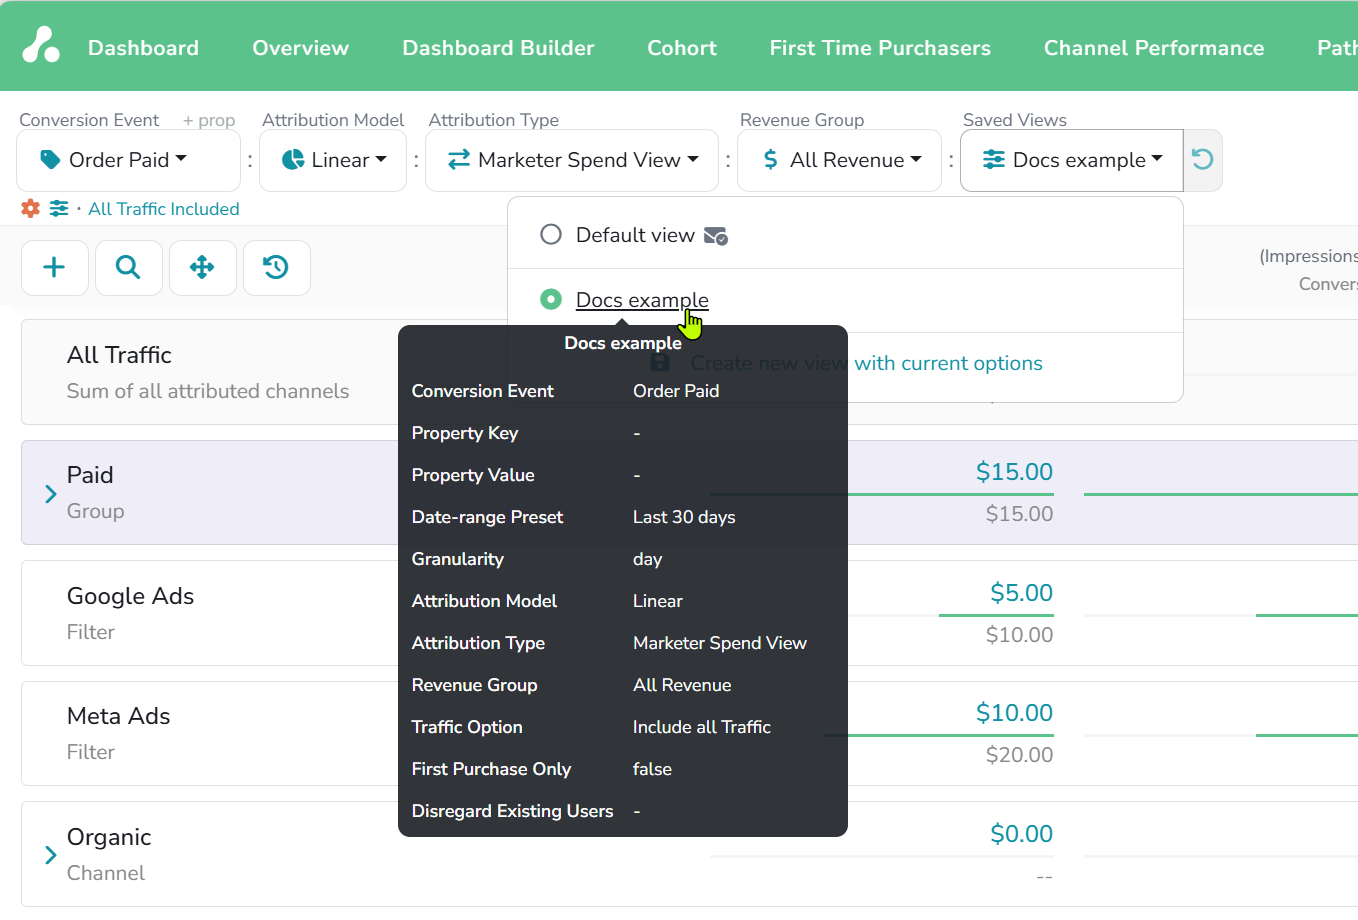
Task: Click the four-arrow move button
Action: [203, 267]
